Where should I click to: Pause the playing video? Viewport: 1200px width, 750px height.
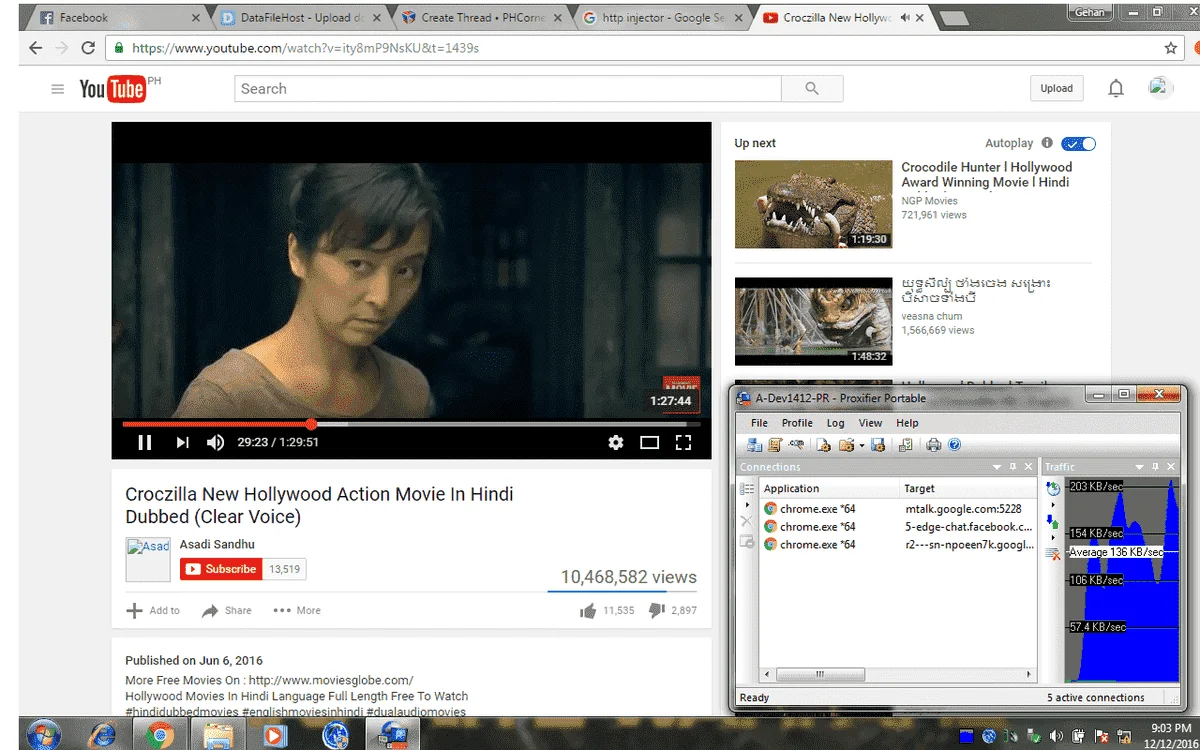point(145,442)
